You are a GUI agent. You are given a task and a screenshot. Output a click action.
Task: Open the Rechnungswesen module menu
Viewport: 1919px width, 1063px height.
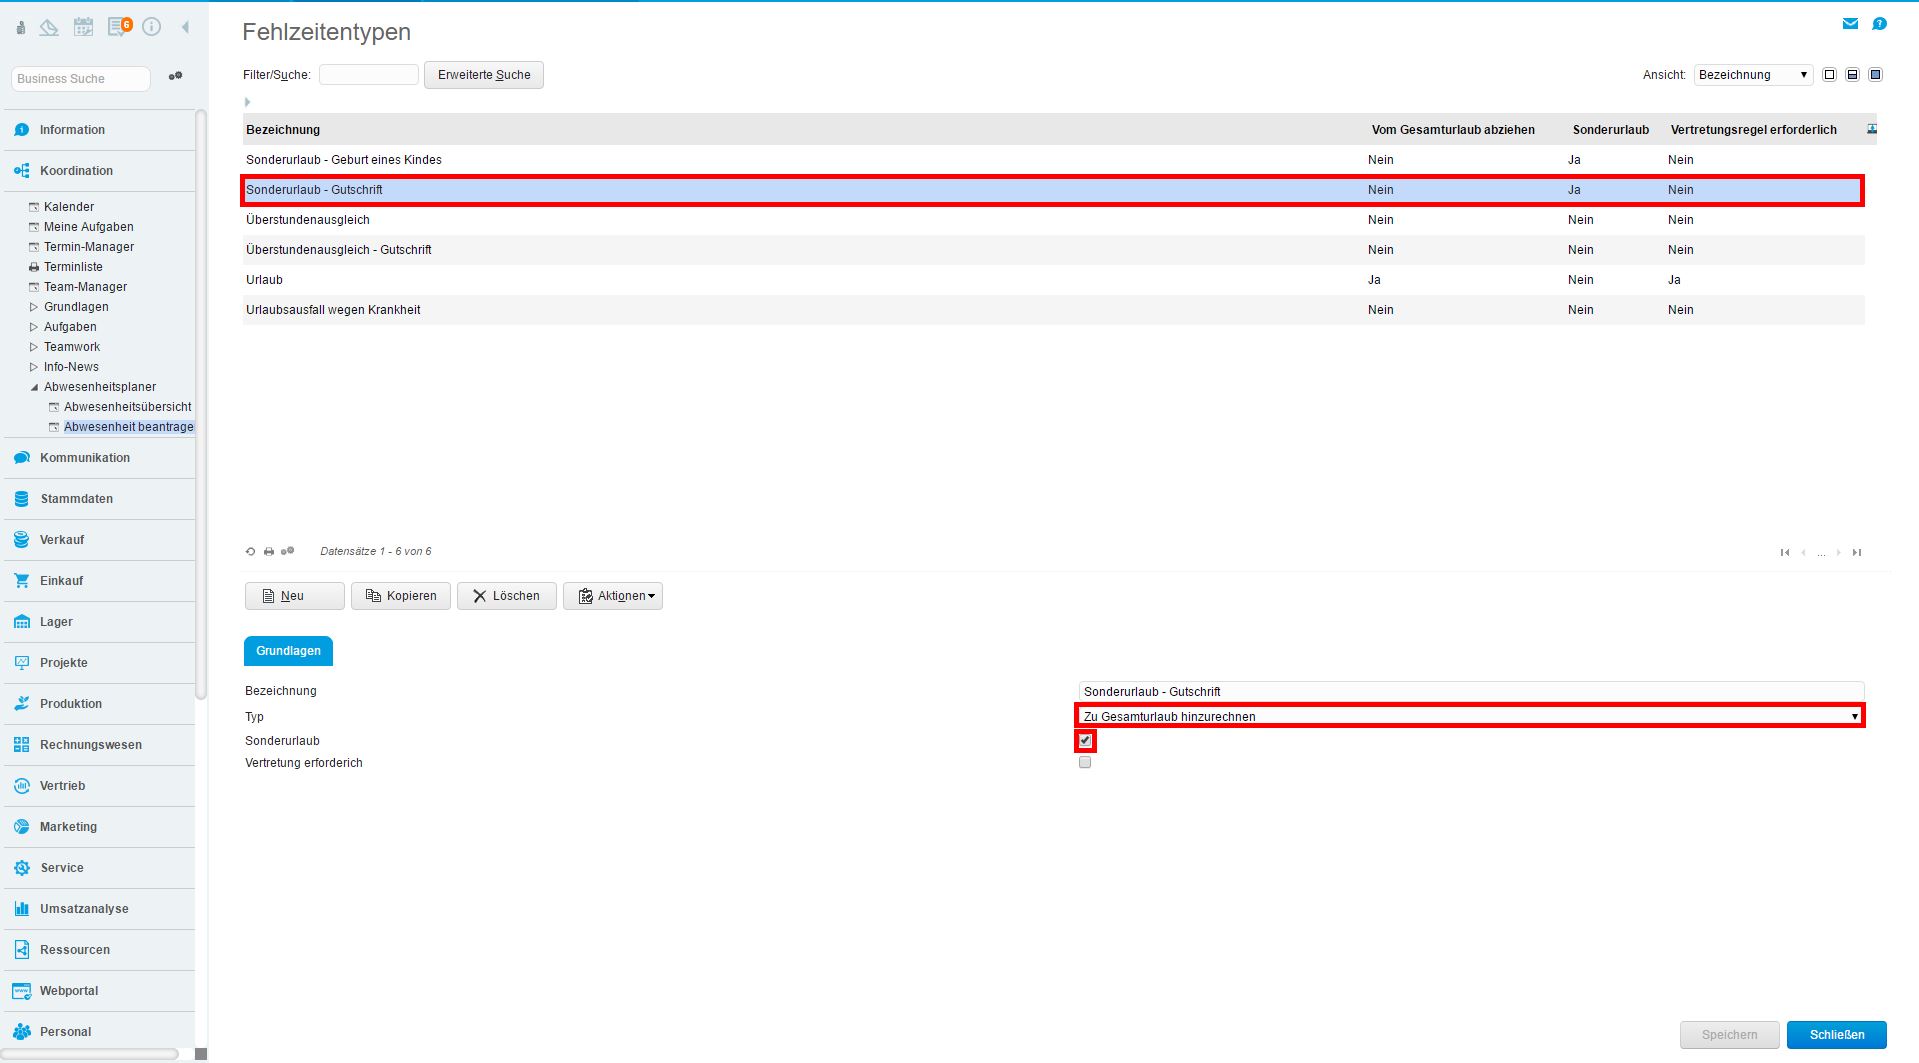pos(100,745)
